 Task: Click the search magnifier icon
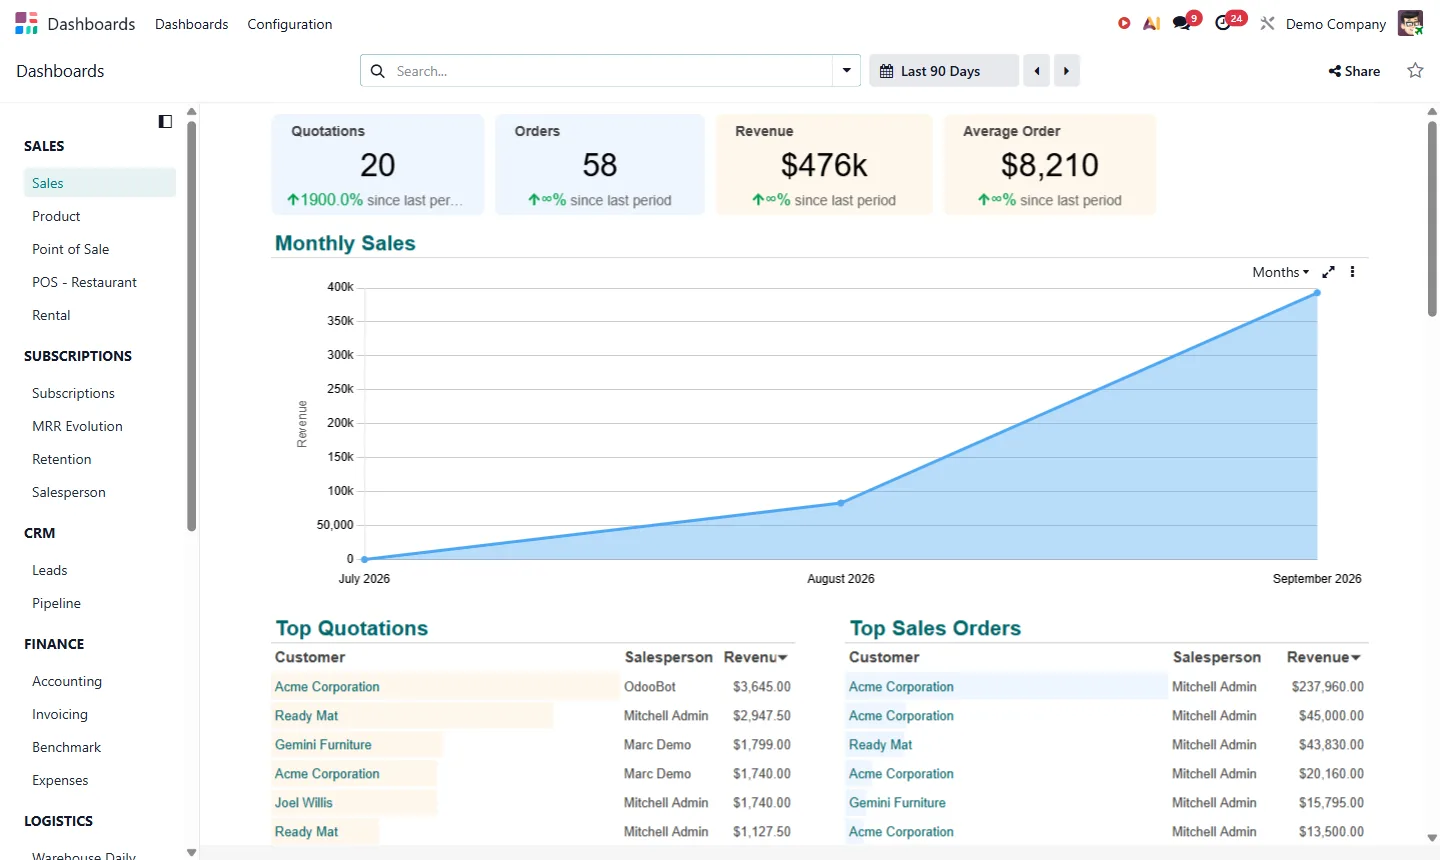click(x=377, y=71)
